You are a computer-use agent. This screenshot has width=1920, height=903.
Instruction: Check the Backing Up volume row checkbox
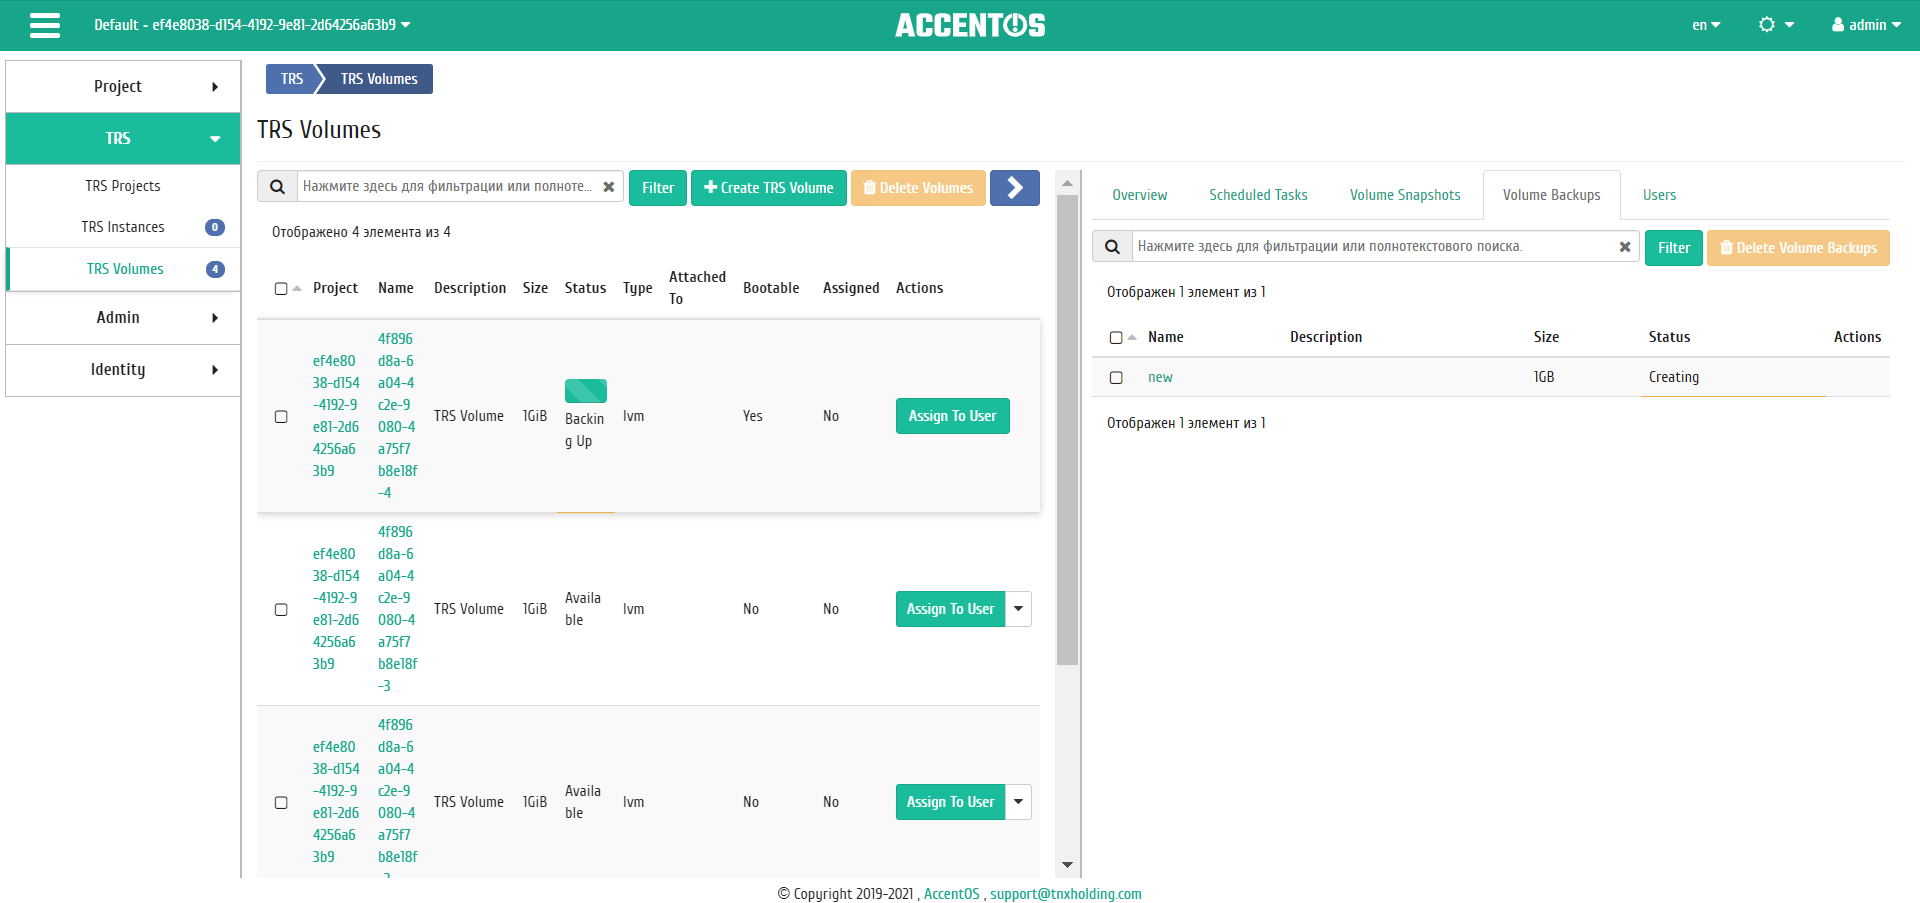281,417
